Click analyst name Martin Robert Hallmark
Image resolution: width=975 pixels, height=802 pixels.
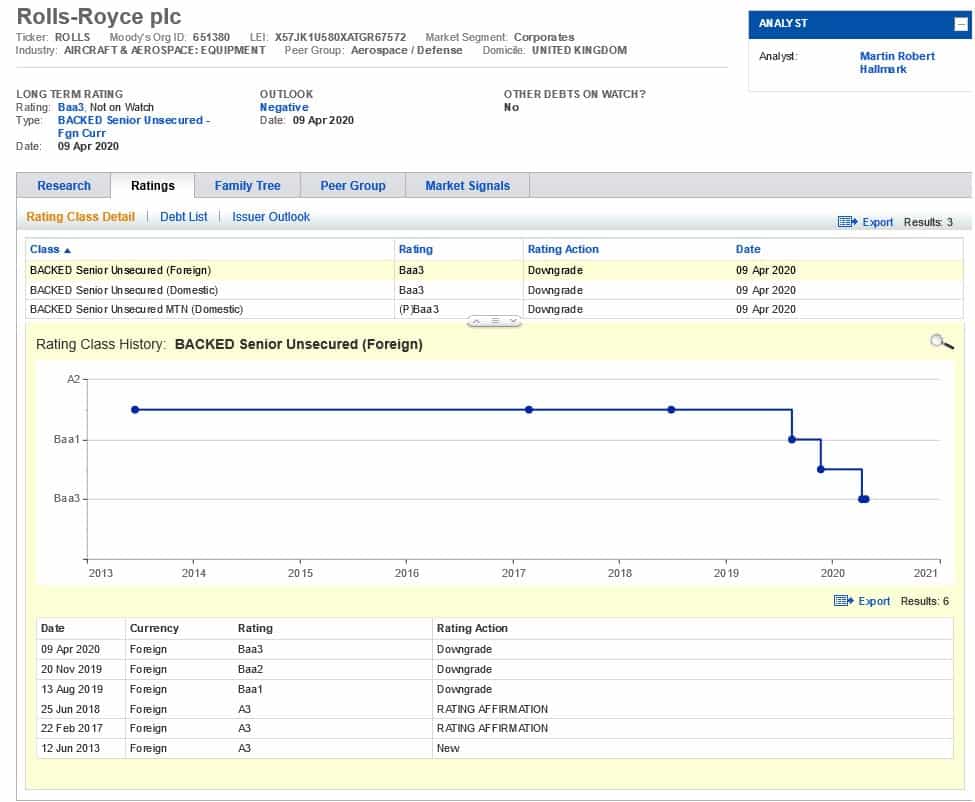(897, 63)
